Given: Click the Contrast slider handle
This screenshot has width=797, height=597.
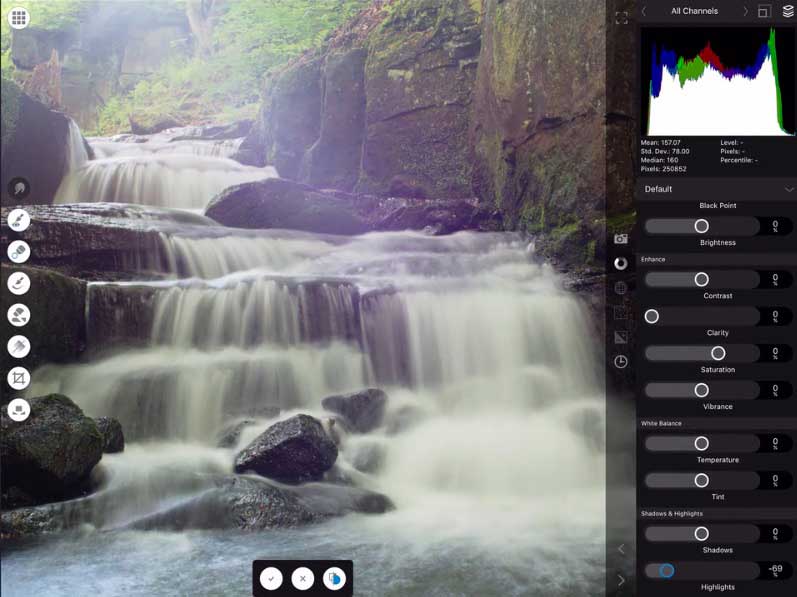Looking at the screenshot, I should click(x=701, y=279).
